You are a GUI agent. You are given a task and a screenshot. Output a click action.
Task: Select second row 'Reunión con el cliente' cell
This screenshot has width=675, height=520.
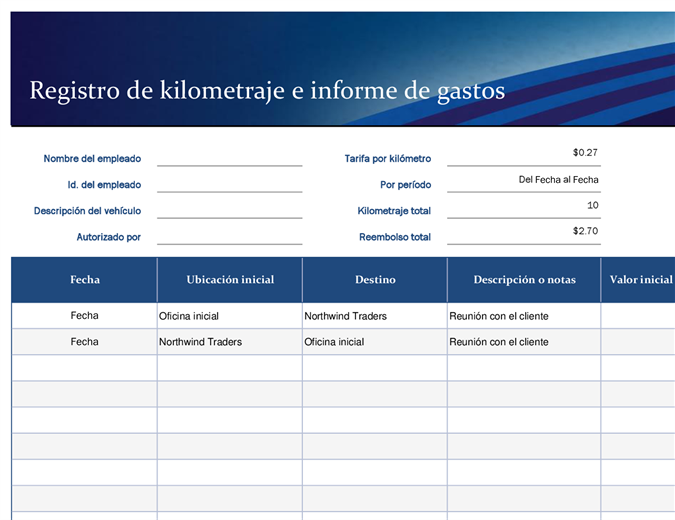point(524,342)
